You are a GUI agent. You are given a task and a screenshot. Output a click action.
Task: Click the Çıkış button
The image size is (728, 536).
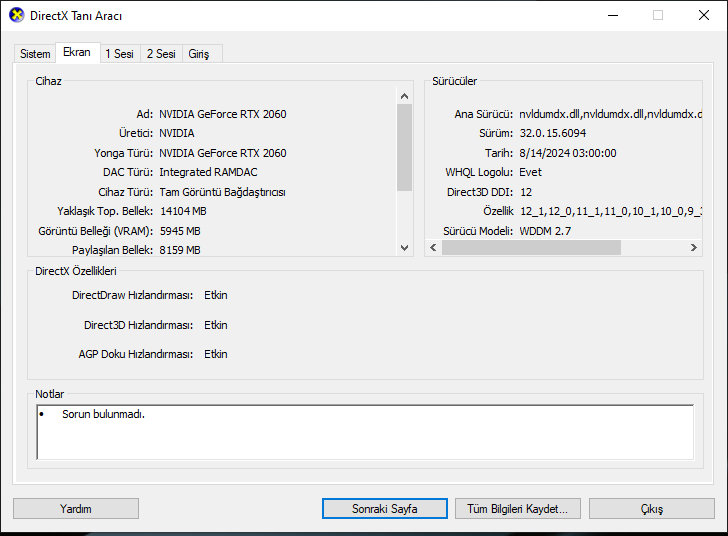point(651,509)
